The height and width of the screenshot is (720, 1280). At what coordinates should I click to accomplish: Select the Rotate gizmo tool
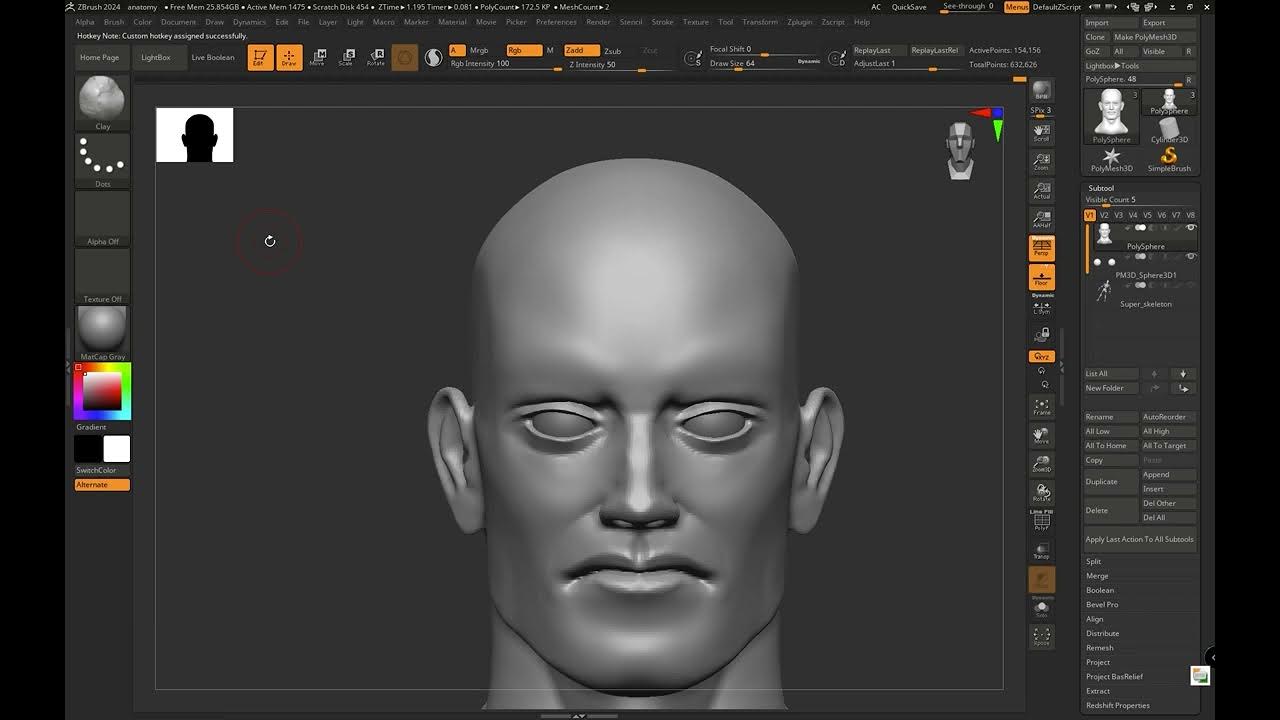pos(375,58)
